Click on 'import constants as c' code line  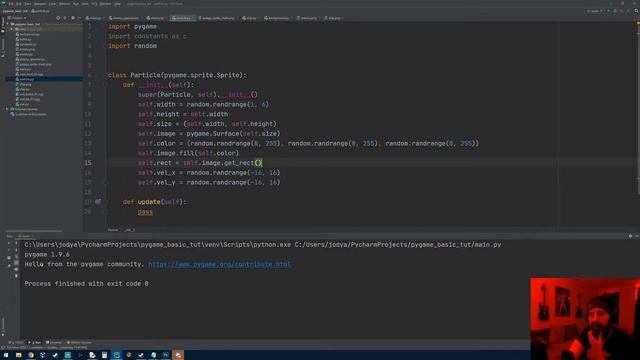click(x=147, y=36)
